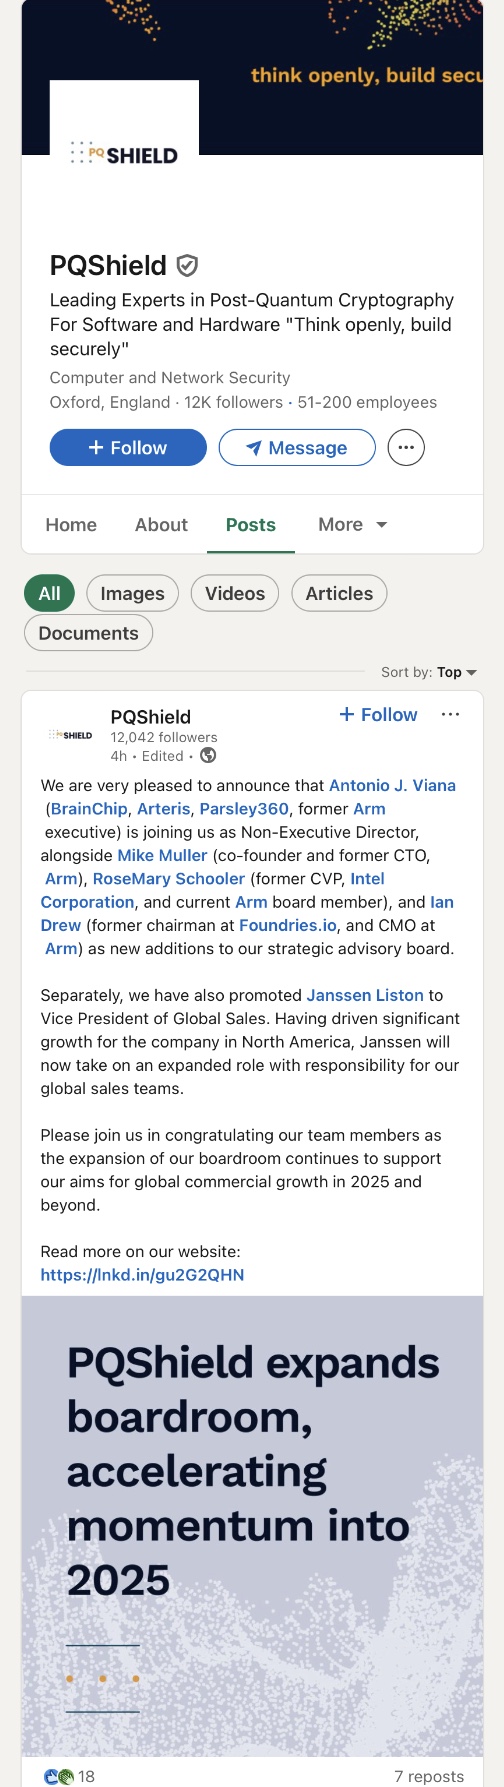Filter posts by Articles

pyautogui.click(x=339, y=593)
